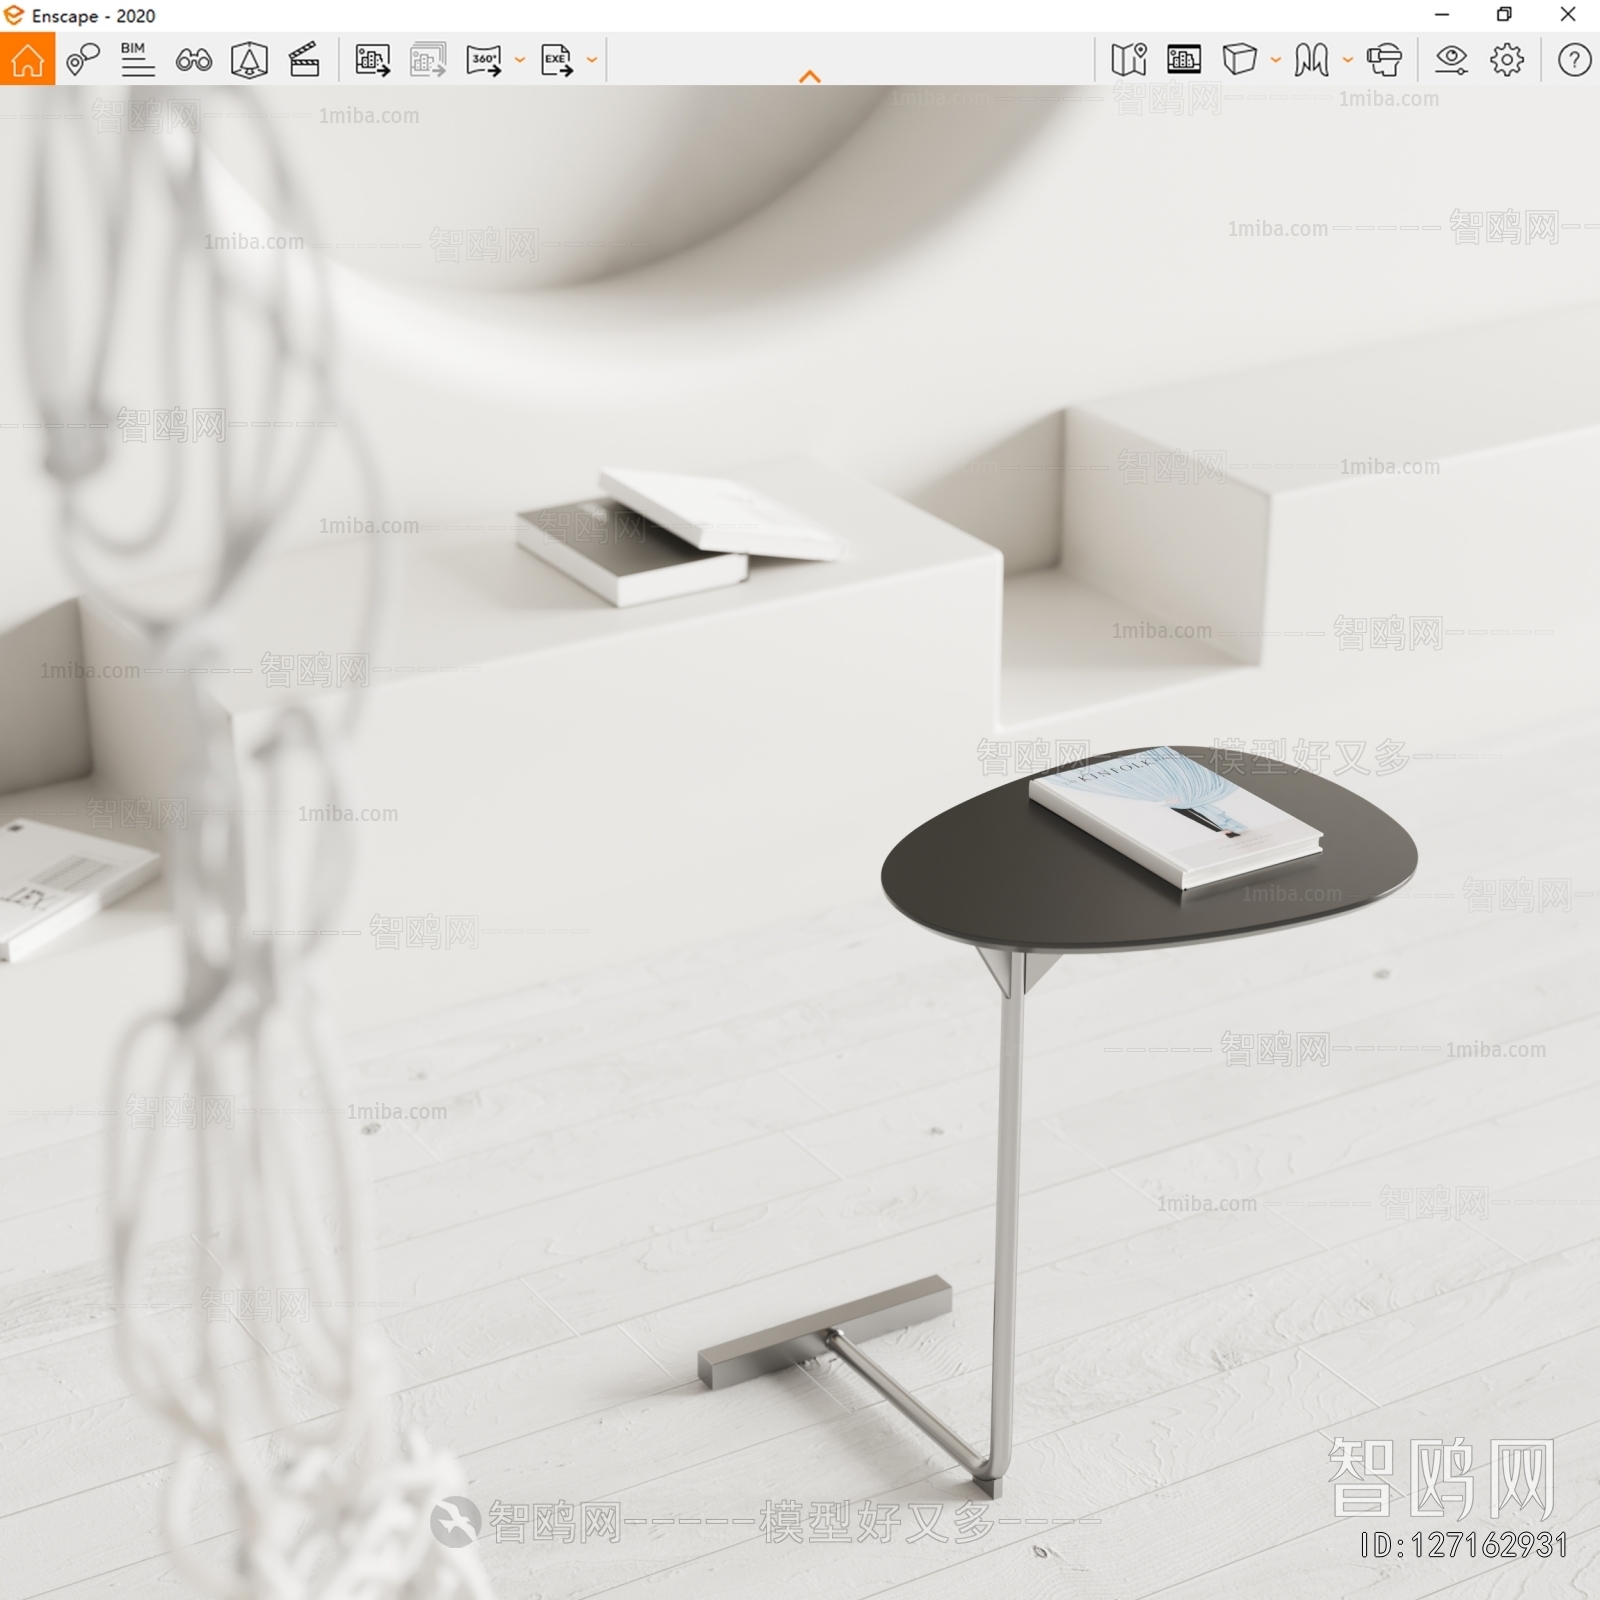Image resolution: width=1600 pixels, height=1600 pixels.
Task: Click the EXE standalone export icon
Action: coord(557,60)
